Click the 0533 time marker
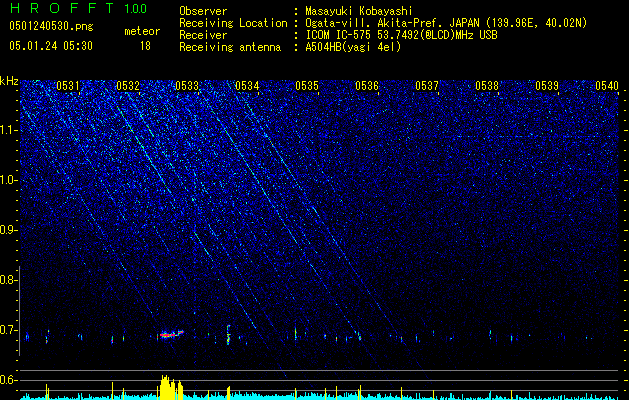The height and width of the screenshot is (400, 629). (x=187, y=86)
